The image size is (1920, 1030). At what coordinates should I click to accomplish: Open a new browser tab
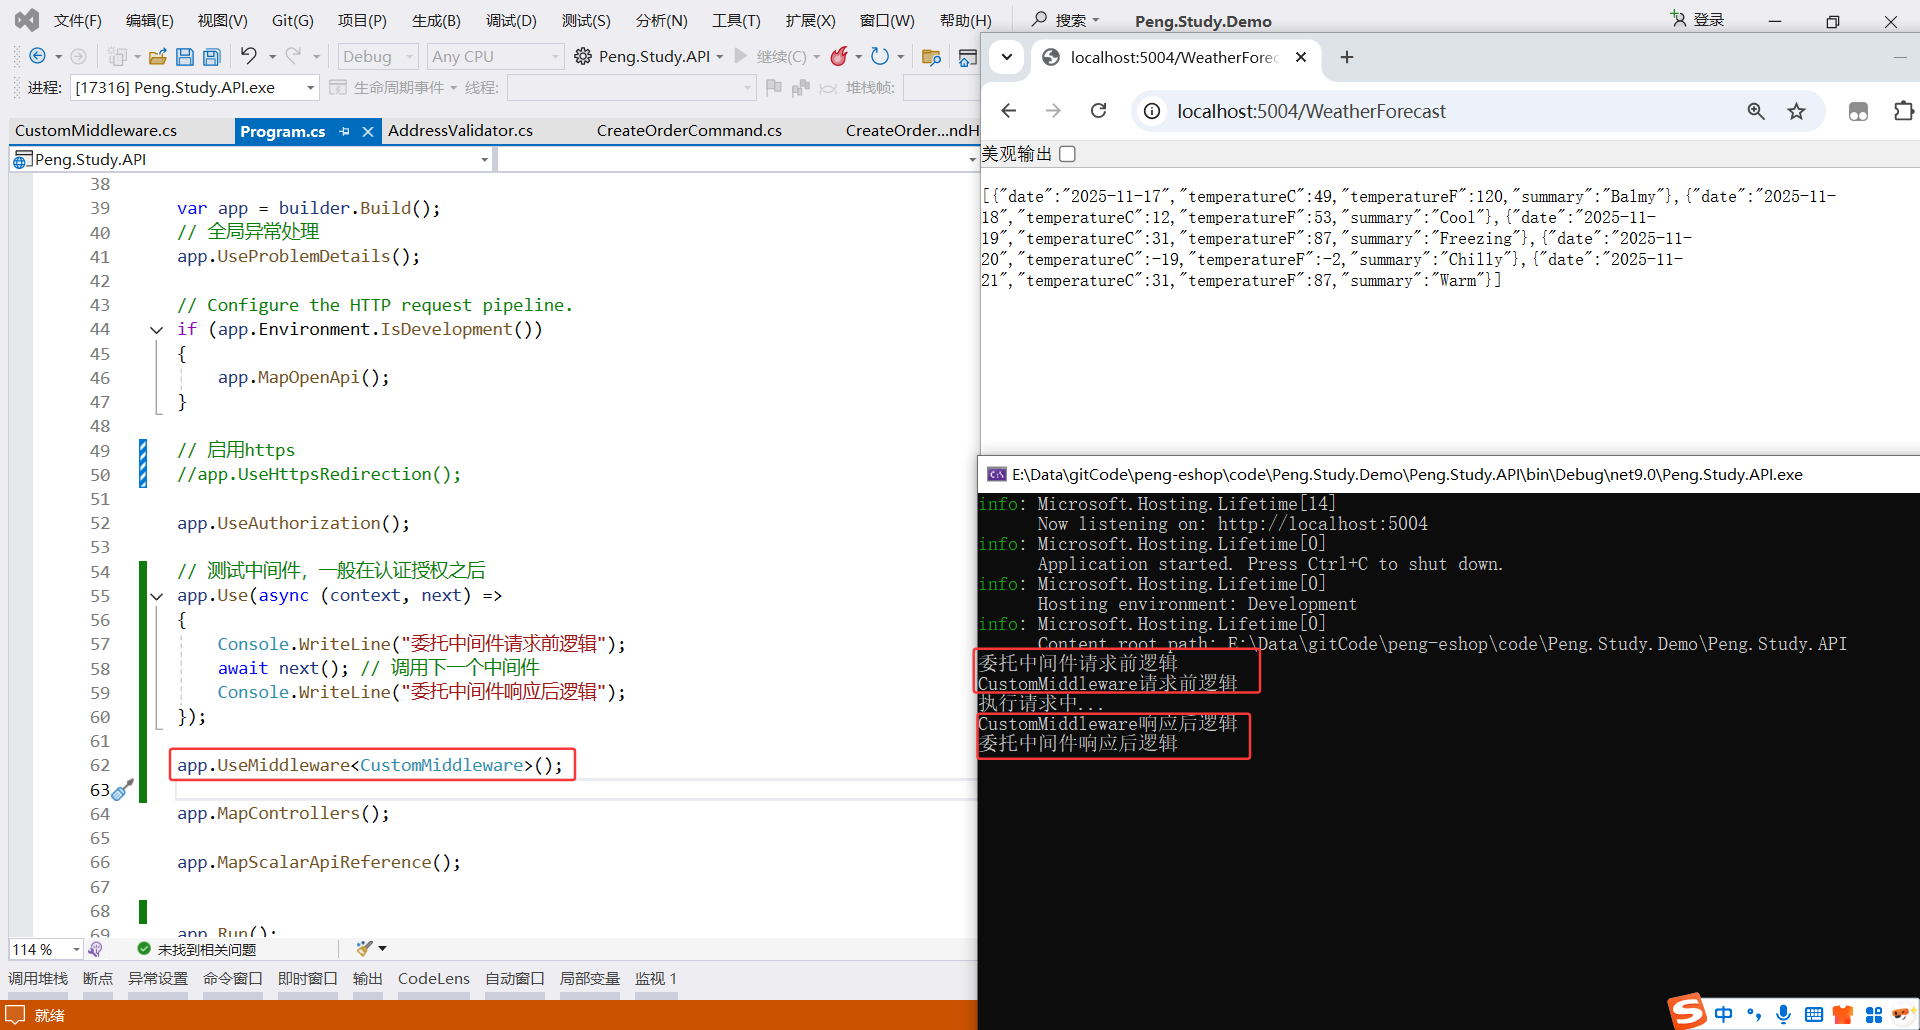(x=1347, y=57)
